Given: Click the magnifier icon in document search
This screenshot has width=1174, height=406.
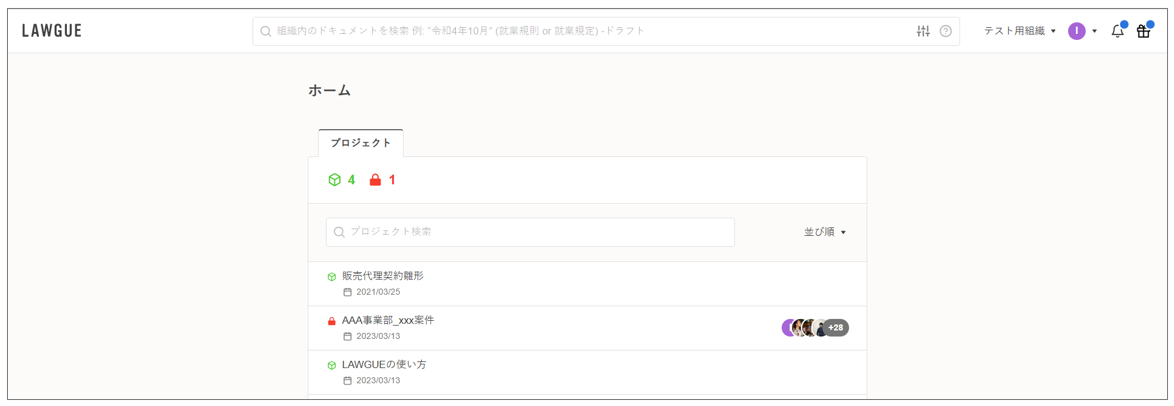Looking at the screenshot, I should tap(266, 31).
